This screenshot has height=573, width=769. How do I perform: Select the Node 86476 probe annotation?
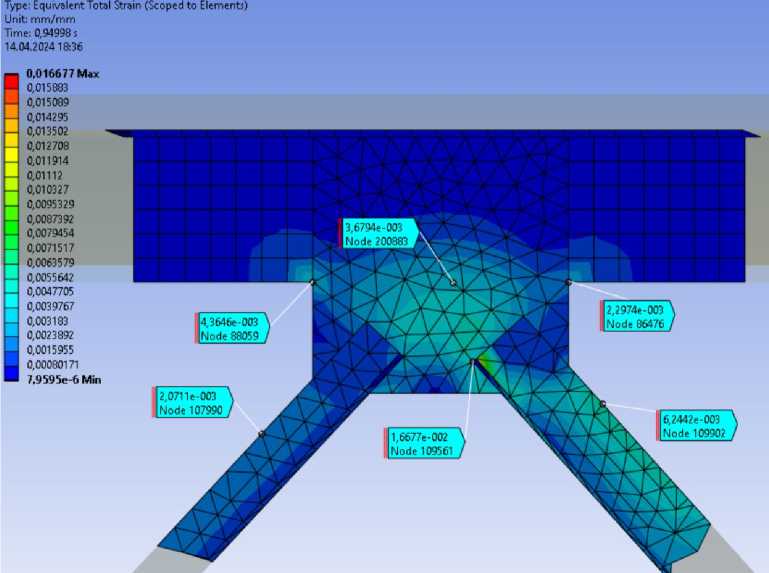tap(638, 316)
